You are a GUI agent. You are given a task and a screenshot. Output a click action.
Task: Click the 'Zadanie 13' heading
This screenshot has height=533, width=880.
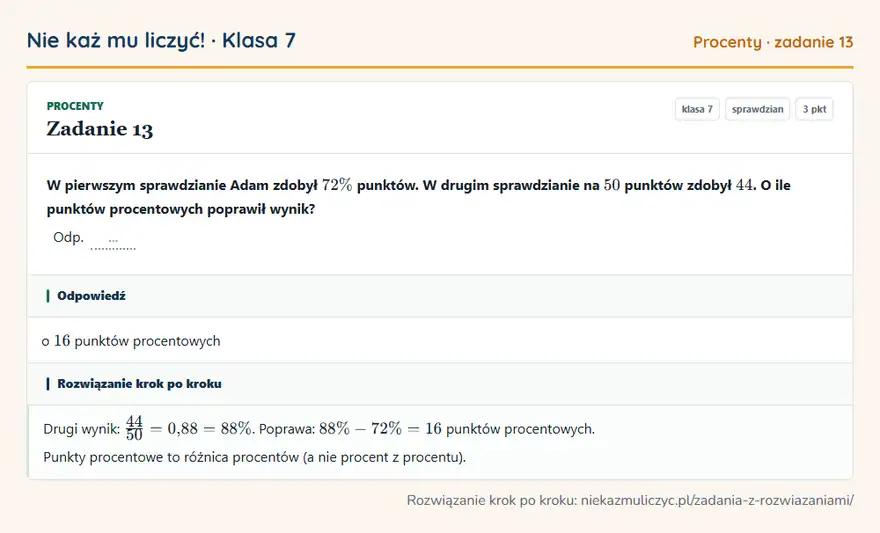point(99,129)
